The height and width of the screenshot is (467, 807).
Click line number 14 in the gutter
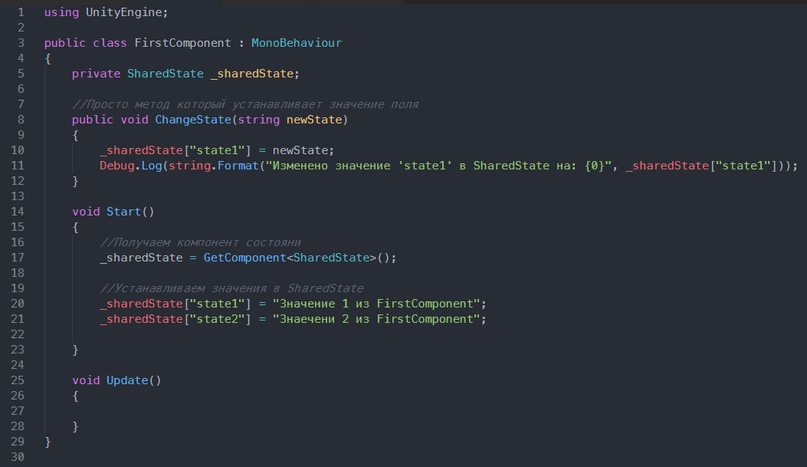pos(17,212)
